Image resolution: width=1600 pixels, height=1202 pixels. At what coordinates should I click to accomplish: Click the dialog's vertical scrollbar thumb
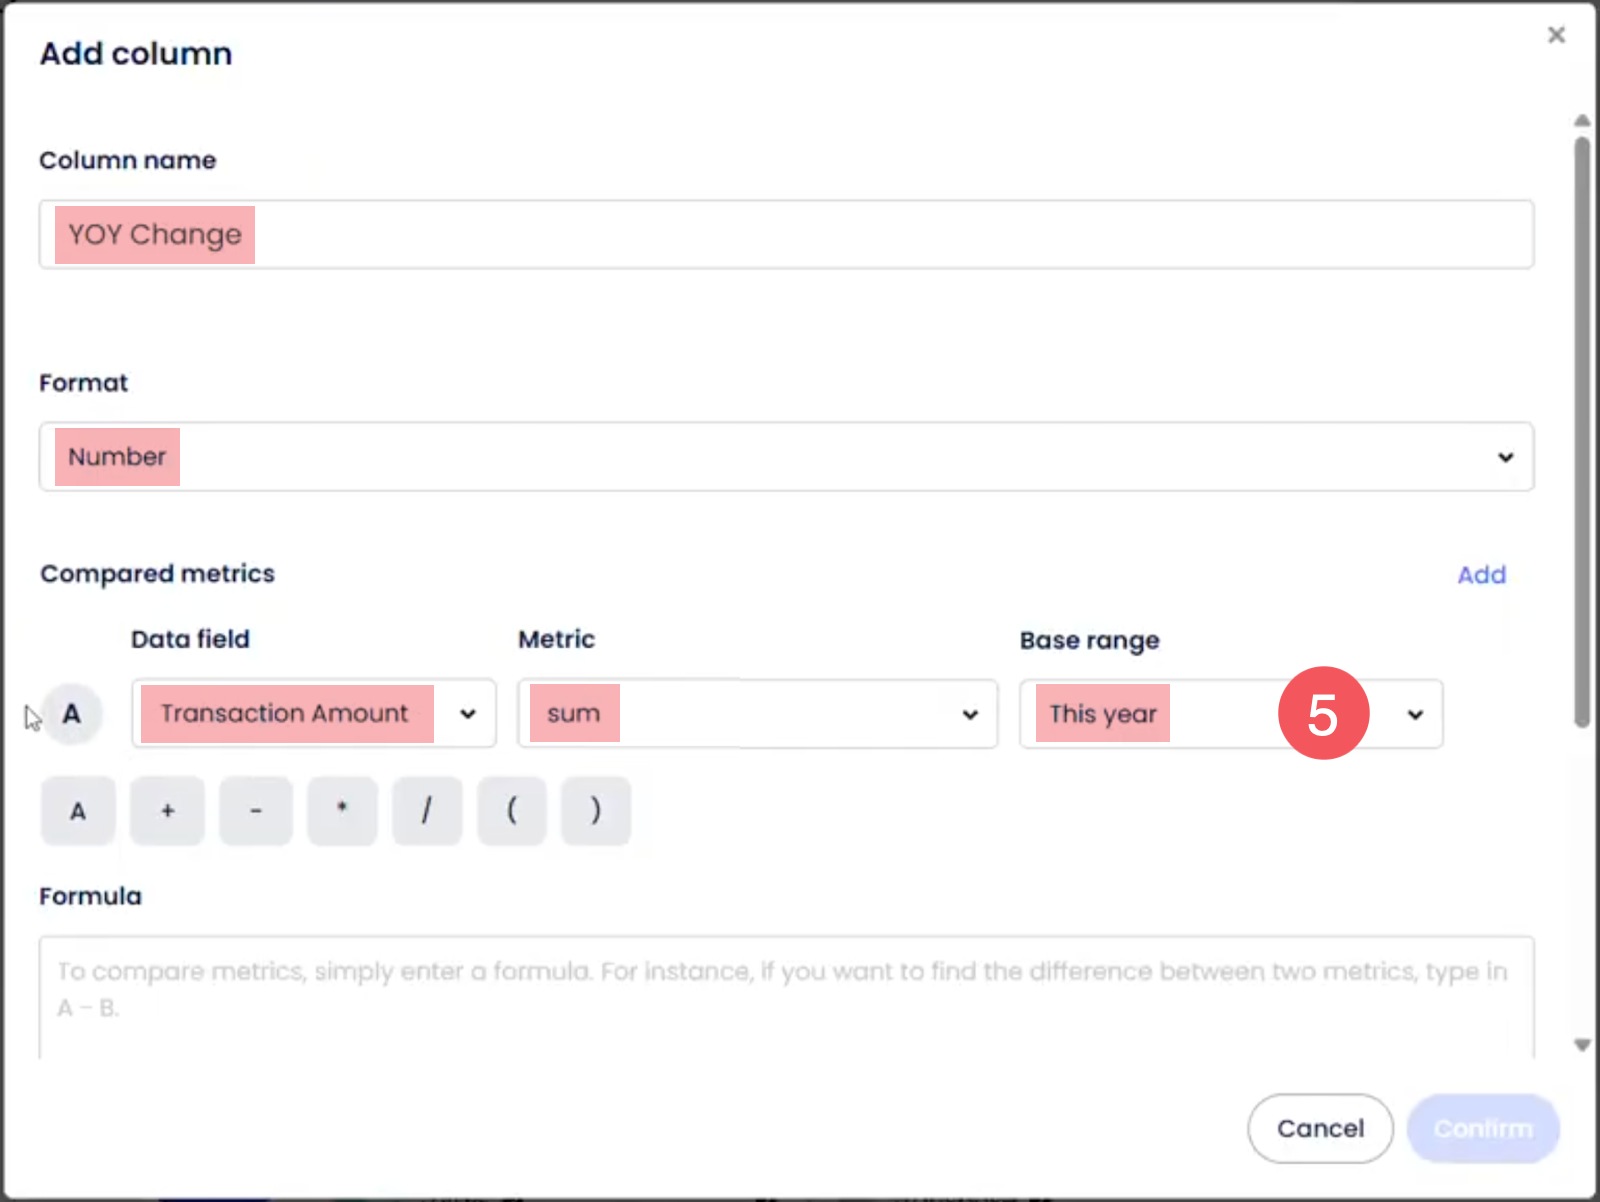click(1582, 430)
